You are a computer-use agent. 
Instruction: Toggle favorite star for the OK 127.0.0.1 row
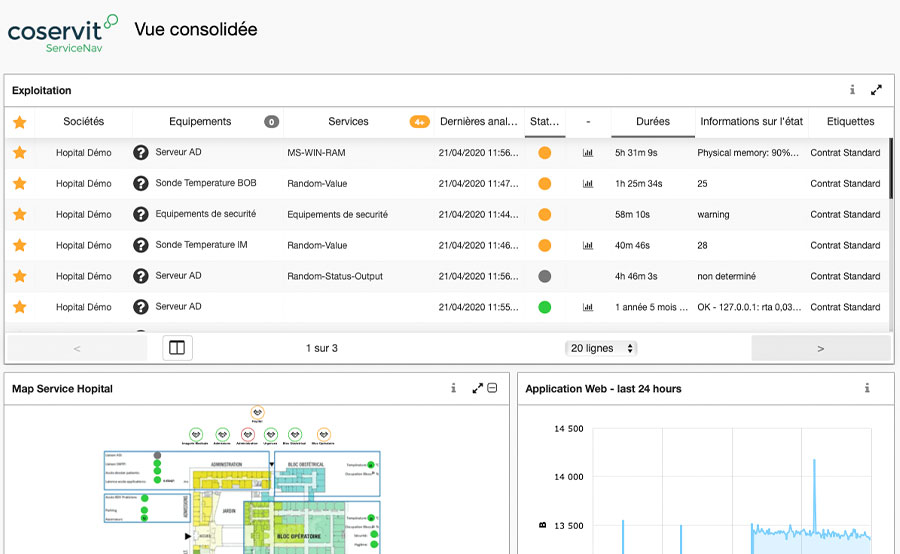tap(20, 307)
